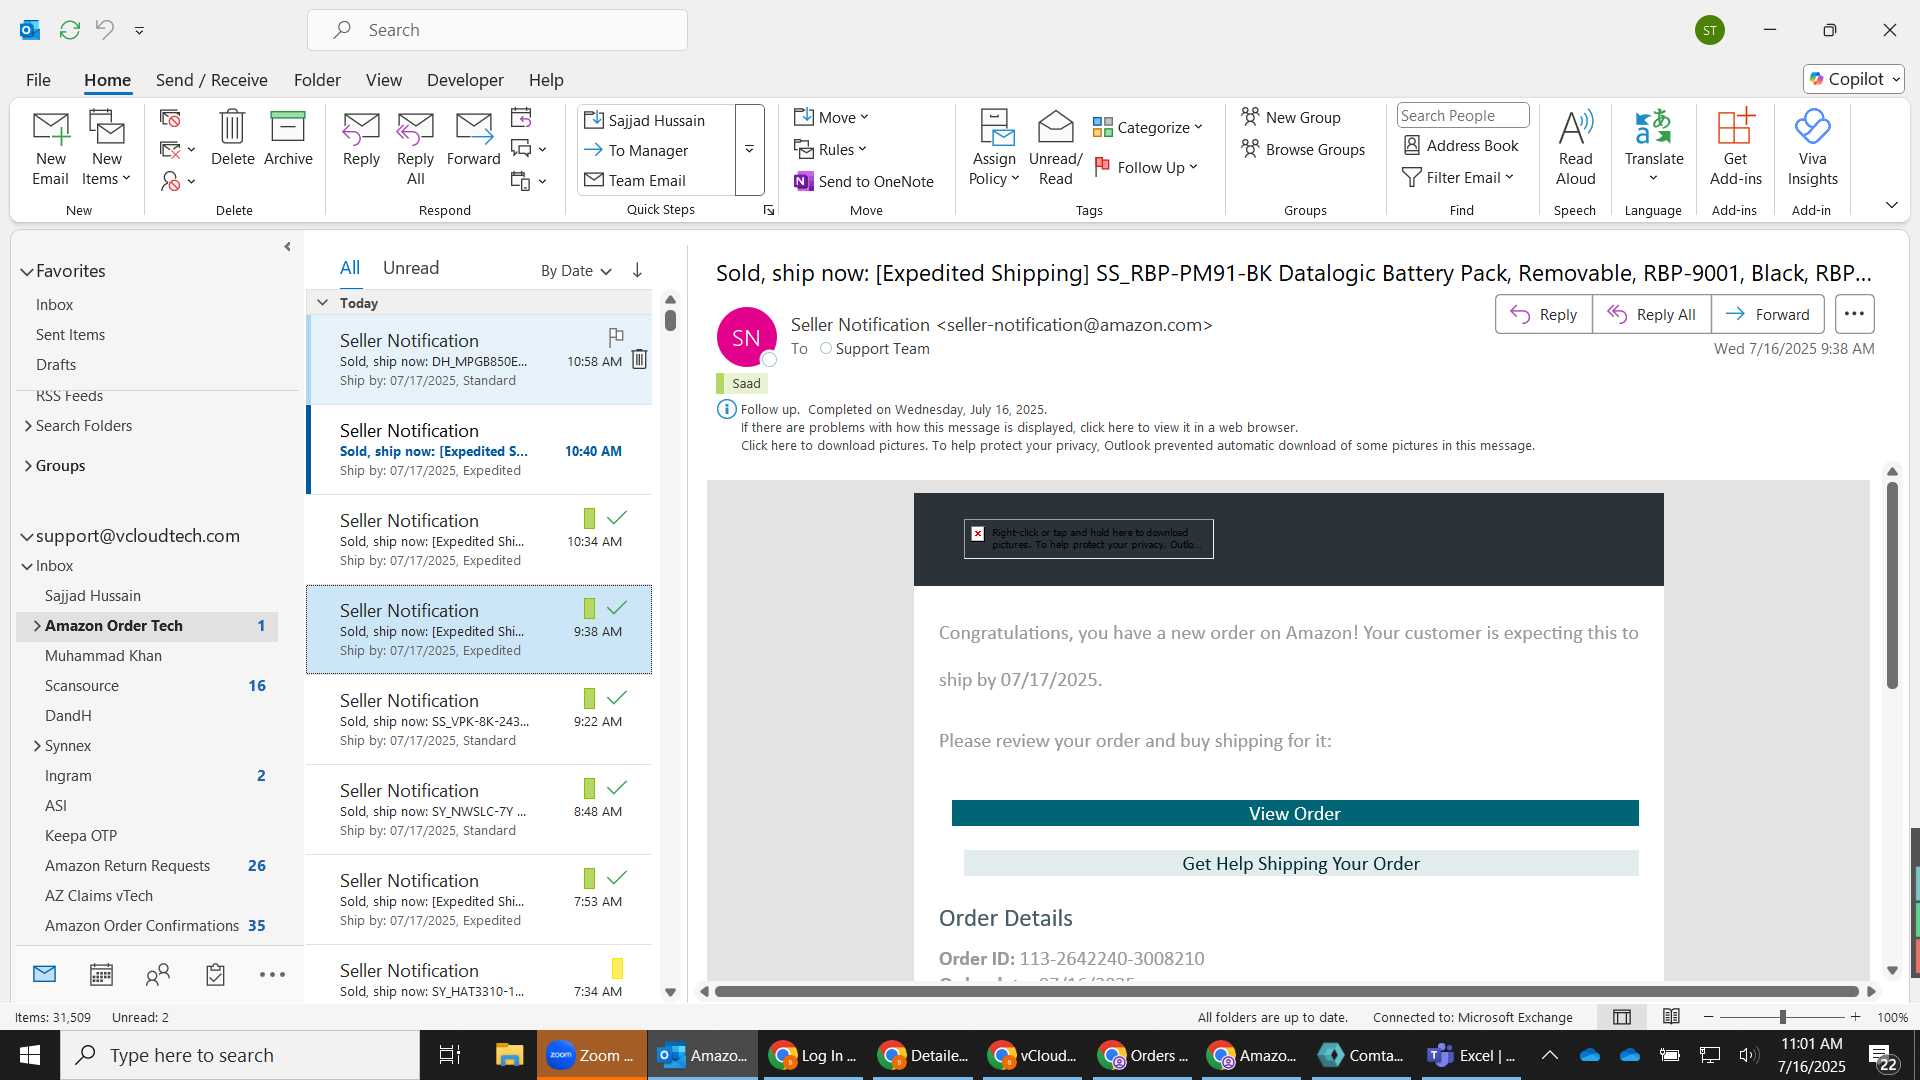
Task: Open the People view in navigation bar
Action: click(x=158, y=974)
